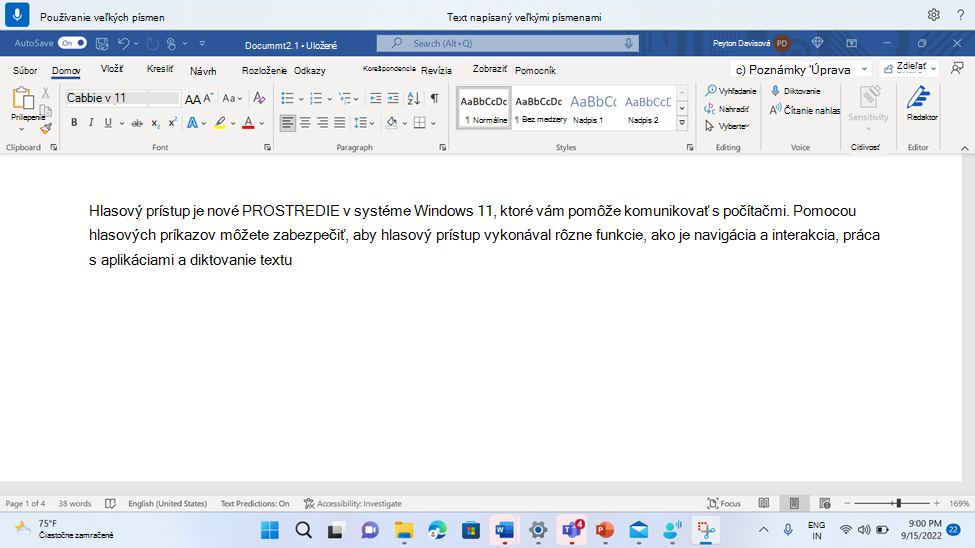Cut selection with scissors icon

click(x=45, y=93)
